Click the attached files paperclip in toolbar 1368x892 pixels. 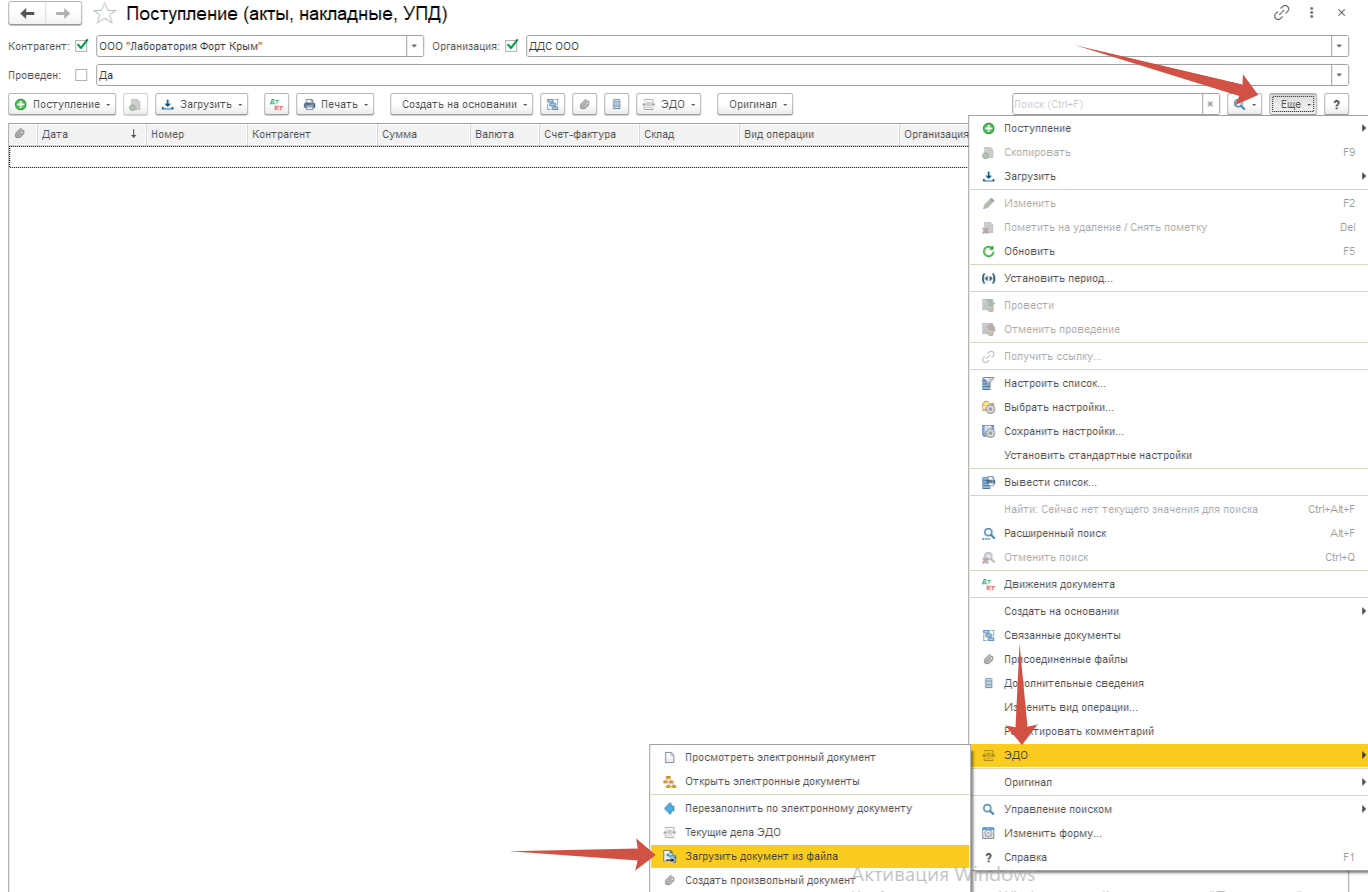(x=585, y=104)
